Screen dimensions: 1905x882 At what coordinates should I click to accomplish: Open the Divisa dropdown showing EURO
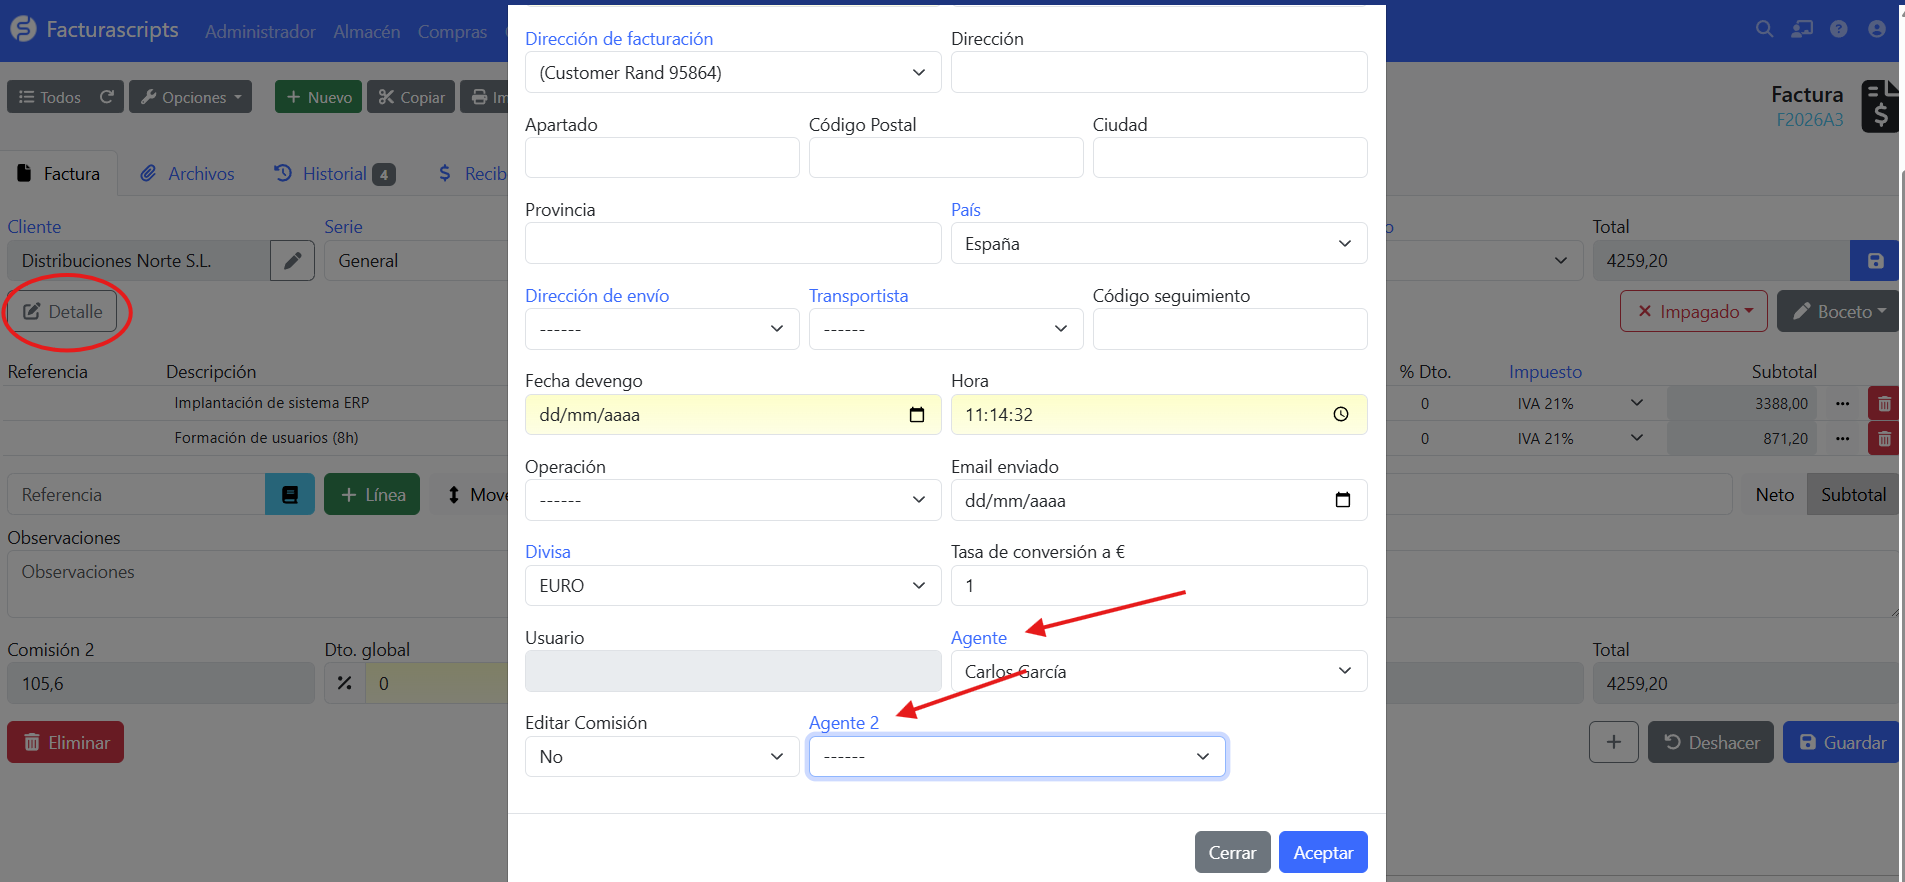(x=733, y=586)
